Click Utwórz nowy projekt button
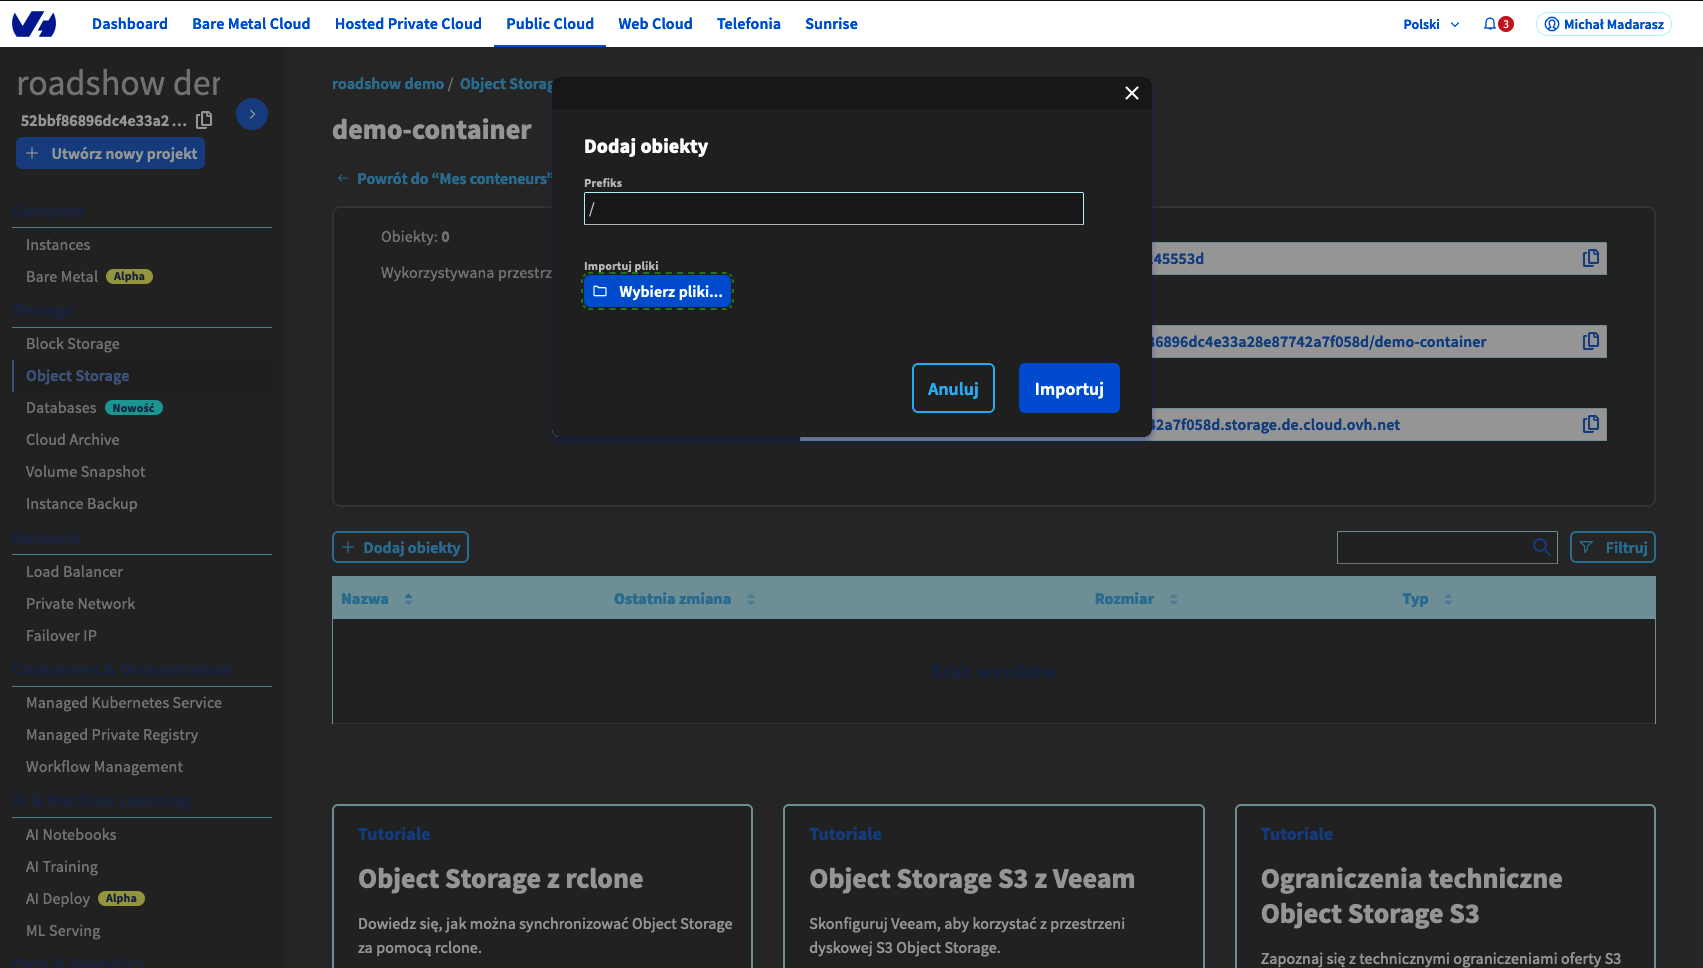 pyautogui.click(x=111, y=153)
